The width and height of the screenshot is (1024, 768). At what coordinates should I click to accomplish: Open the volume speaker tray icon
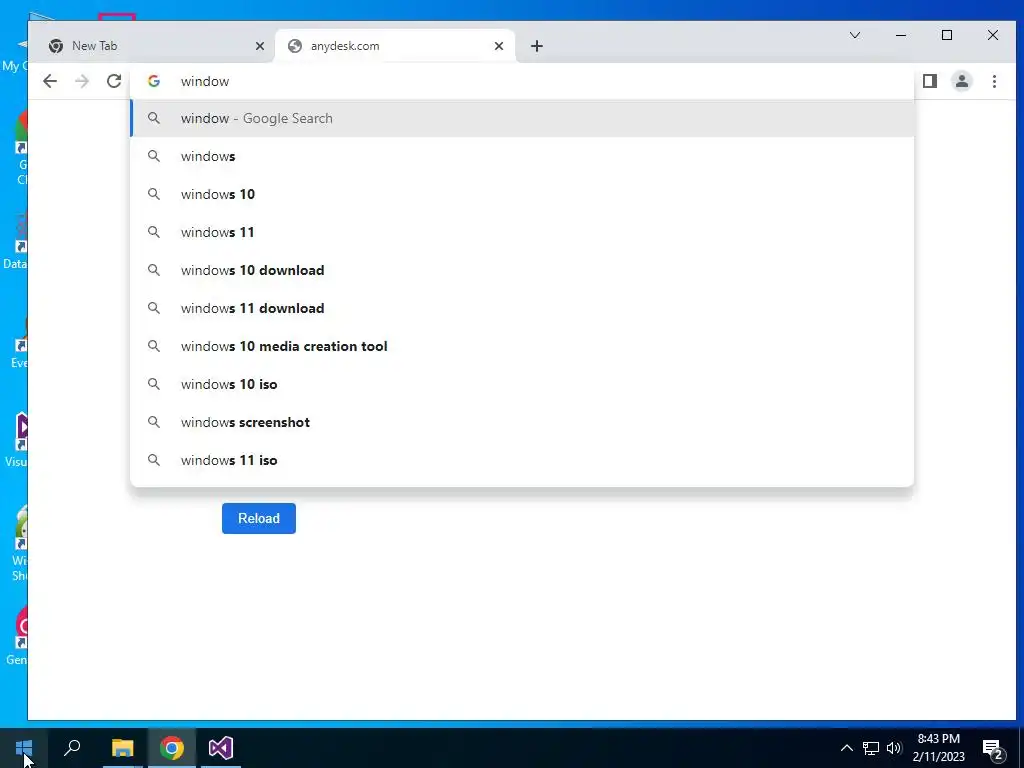[x=894, y=748]
